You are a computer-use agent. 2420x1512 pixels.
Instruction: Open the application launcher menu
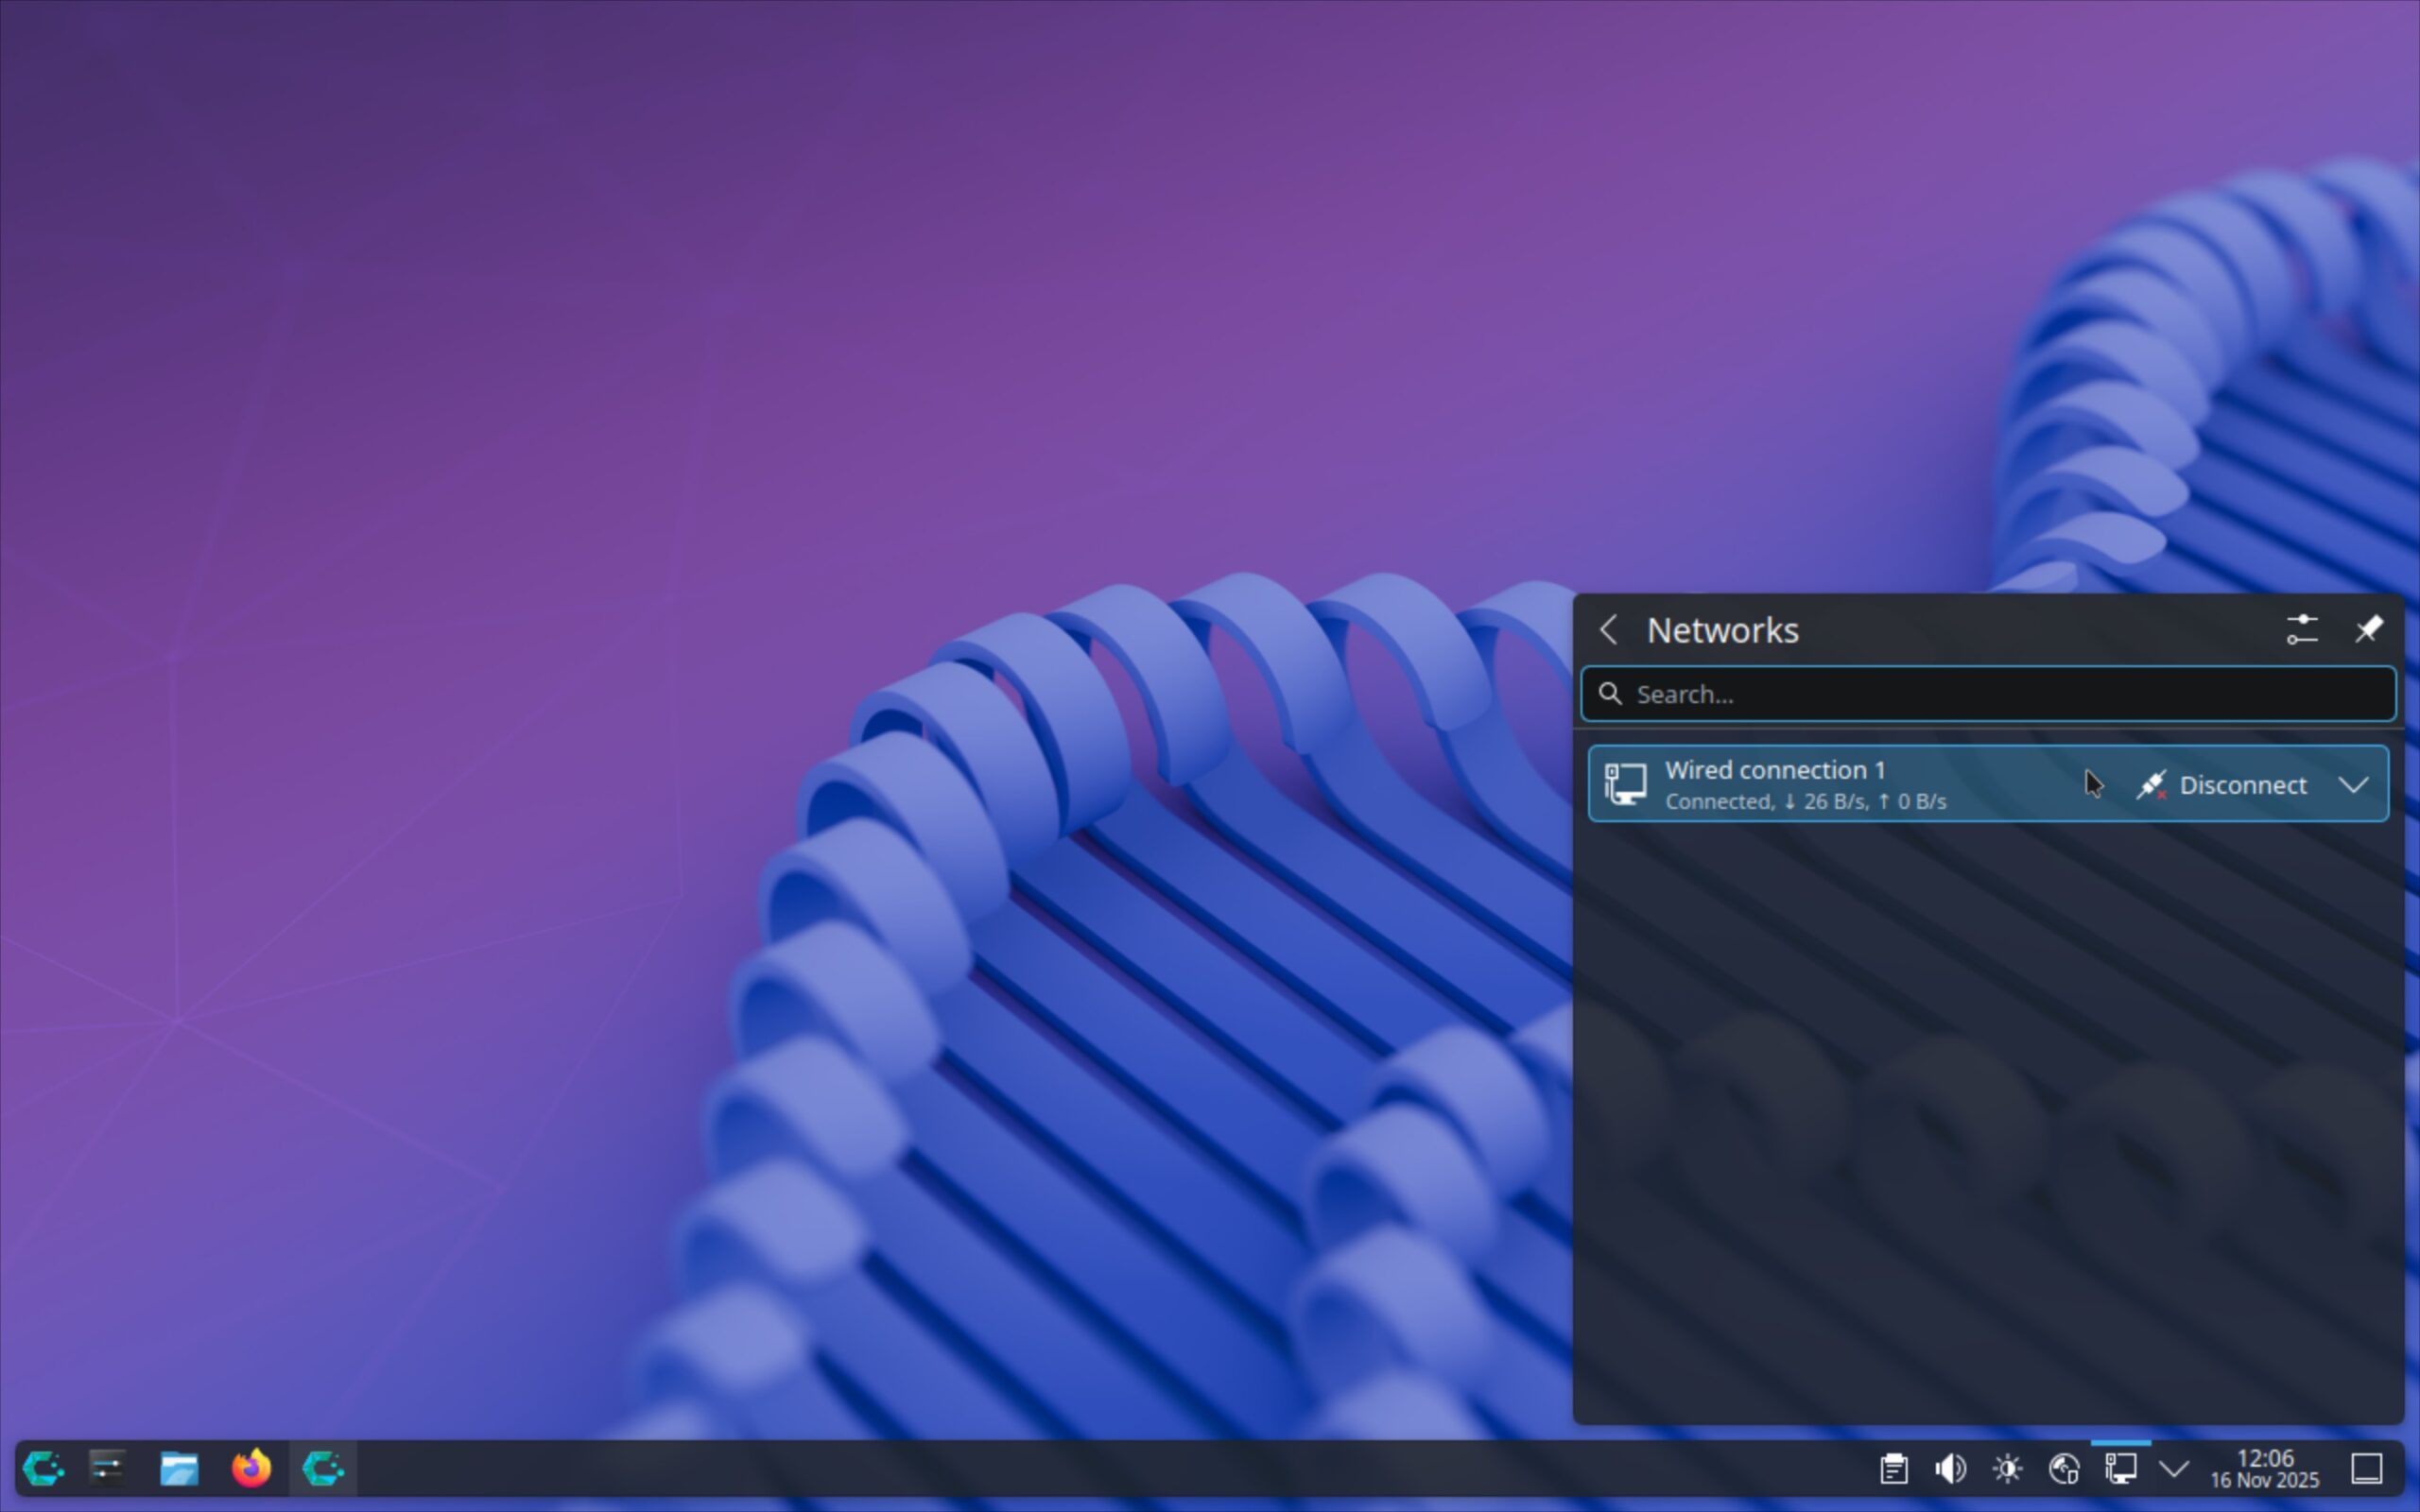click(x=44, y=1469)
